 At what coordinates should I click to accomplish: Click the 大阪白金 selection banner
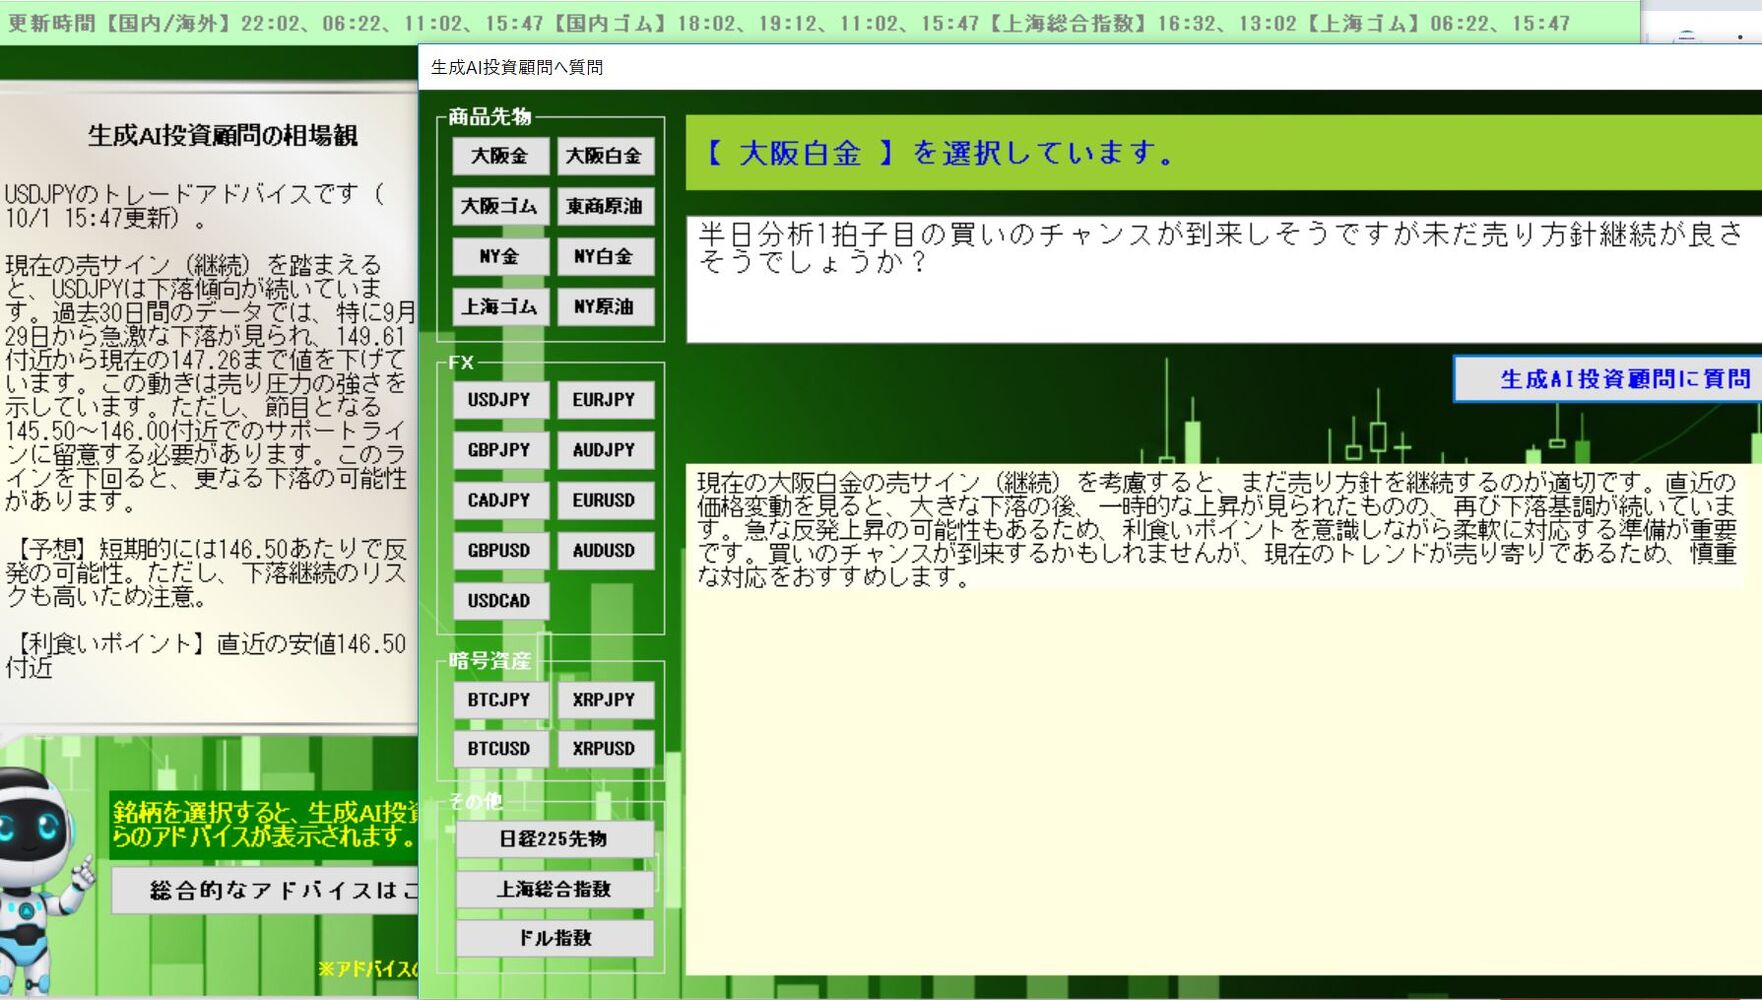(x=1224, y=153)
